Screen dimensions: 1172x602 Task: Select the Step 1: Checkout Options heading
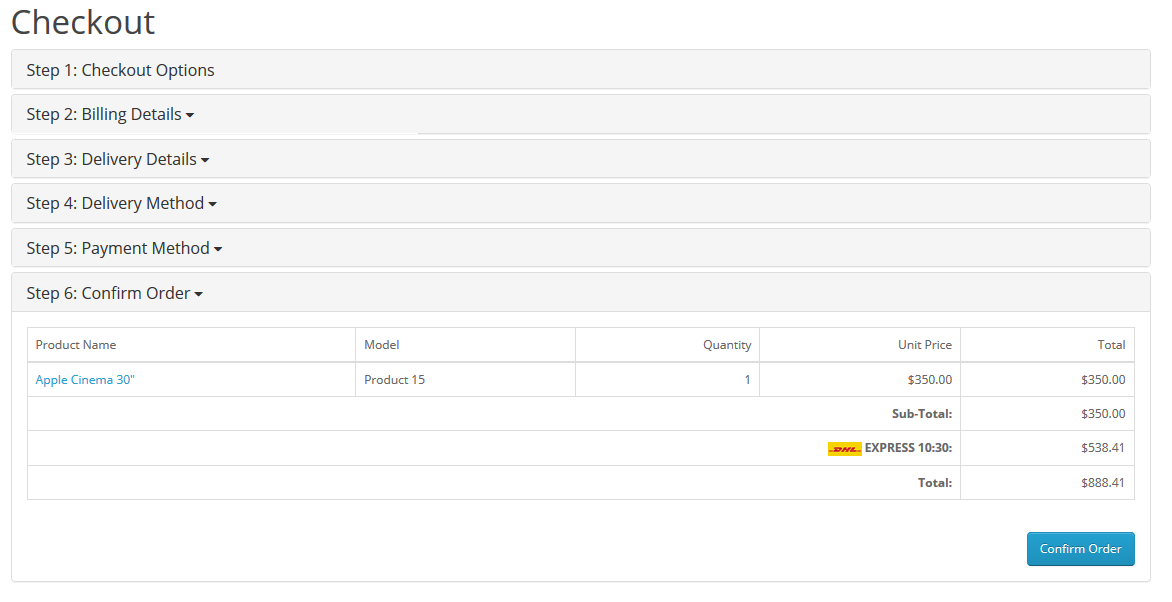click(120, 70)
